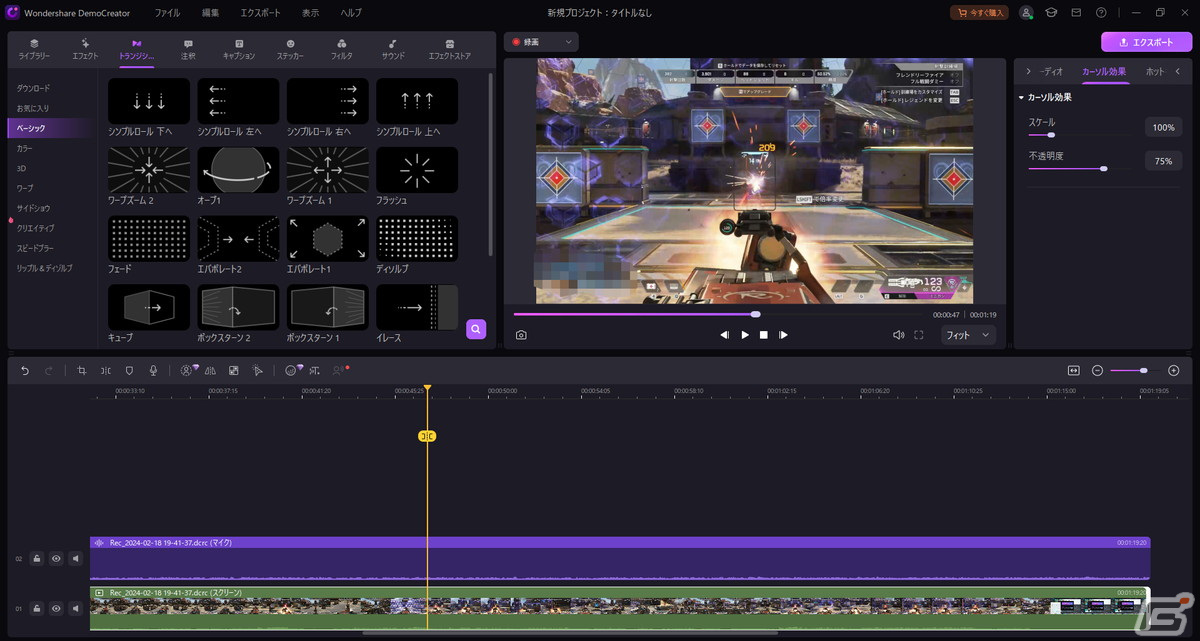The image size is (1200, 641).
Task: Start voiceover with microphone icon
Action: tap(153, 370)
